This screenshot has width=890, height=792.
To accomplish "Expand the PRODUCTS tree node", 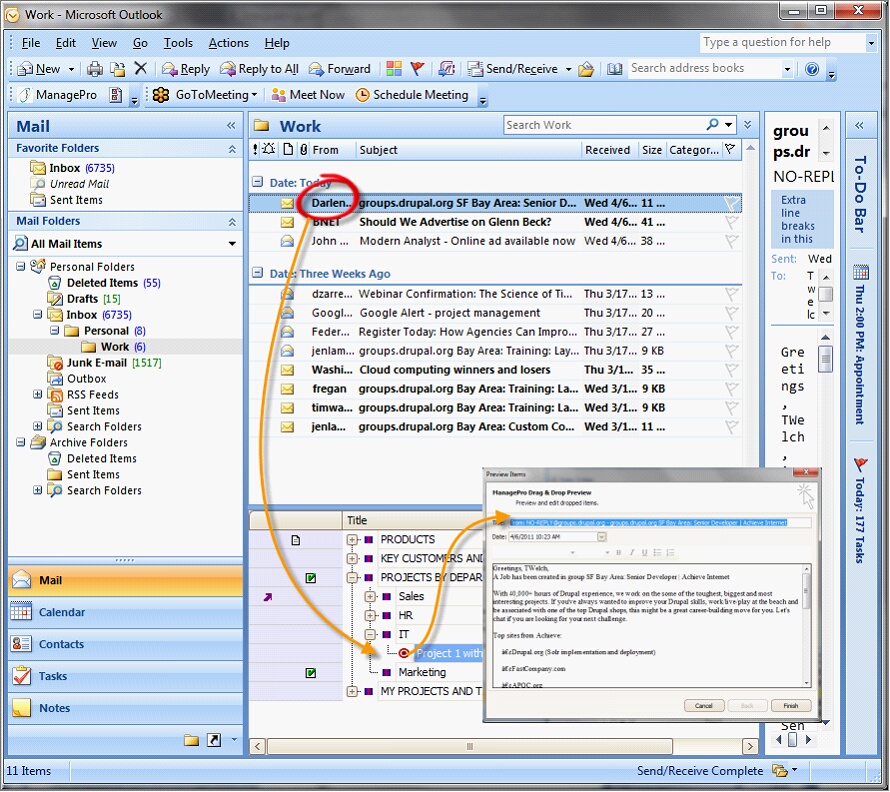I will 352,539.
